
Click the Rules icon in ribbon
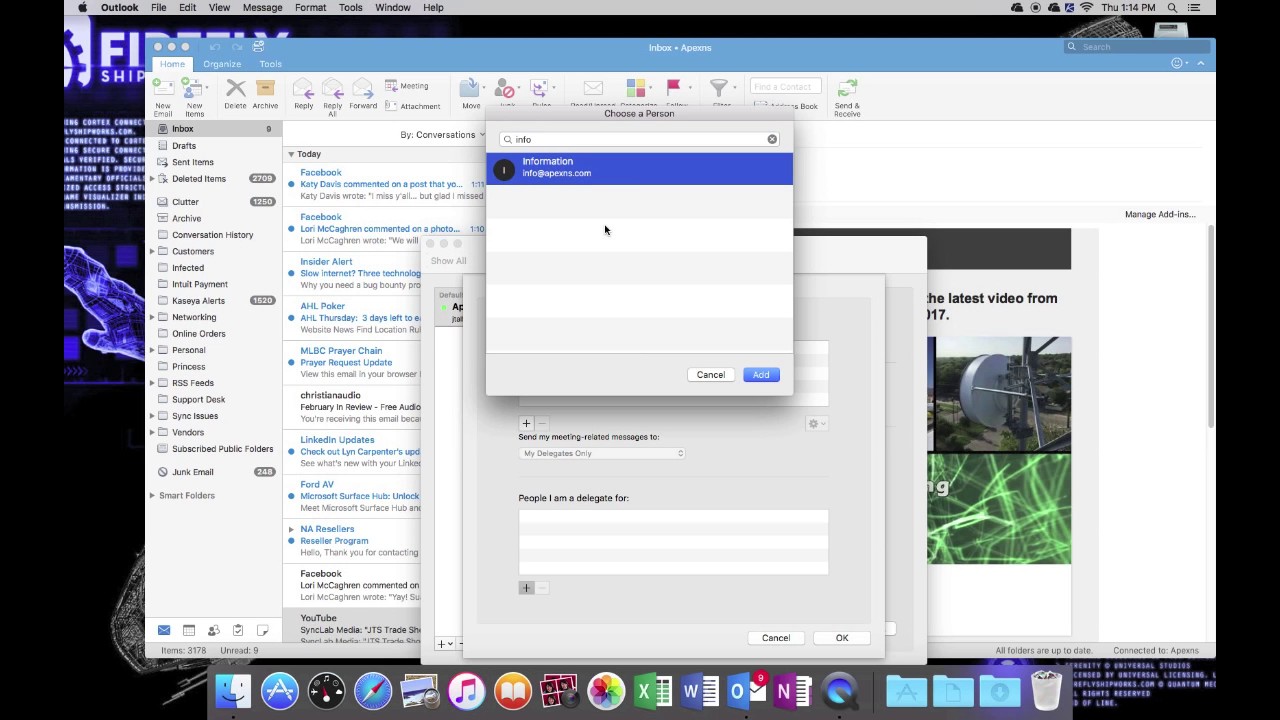(540, 89)
